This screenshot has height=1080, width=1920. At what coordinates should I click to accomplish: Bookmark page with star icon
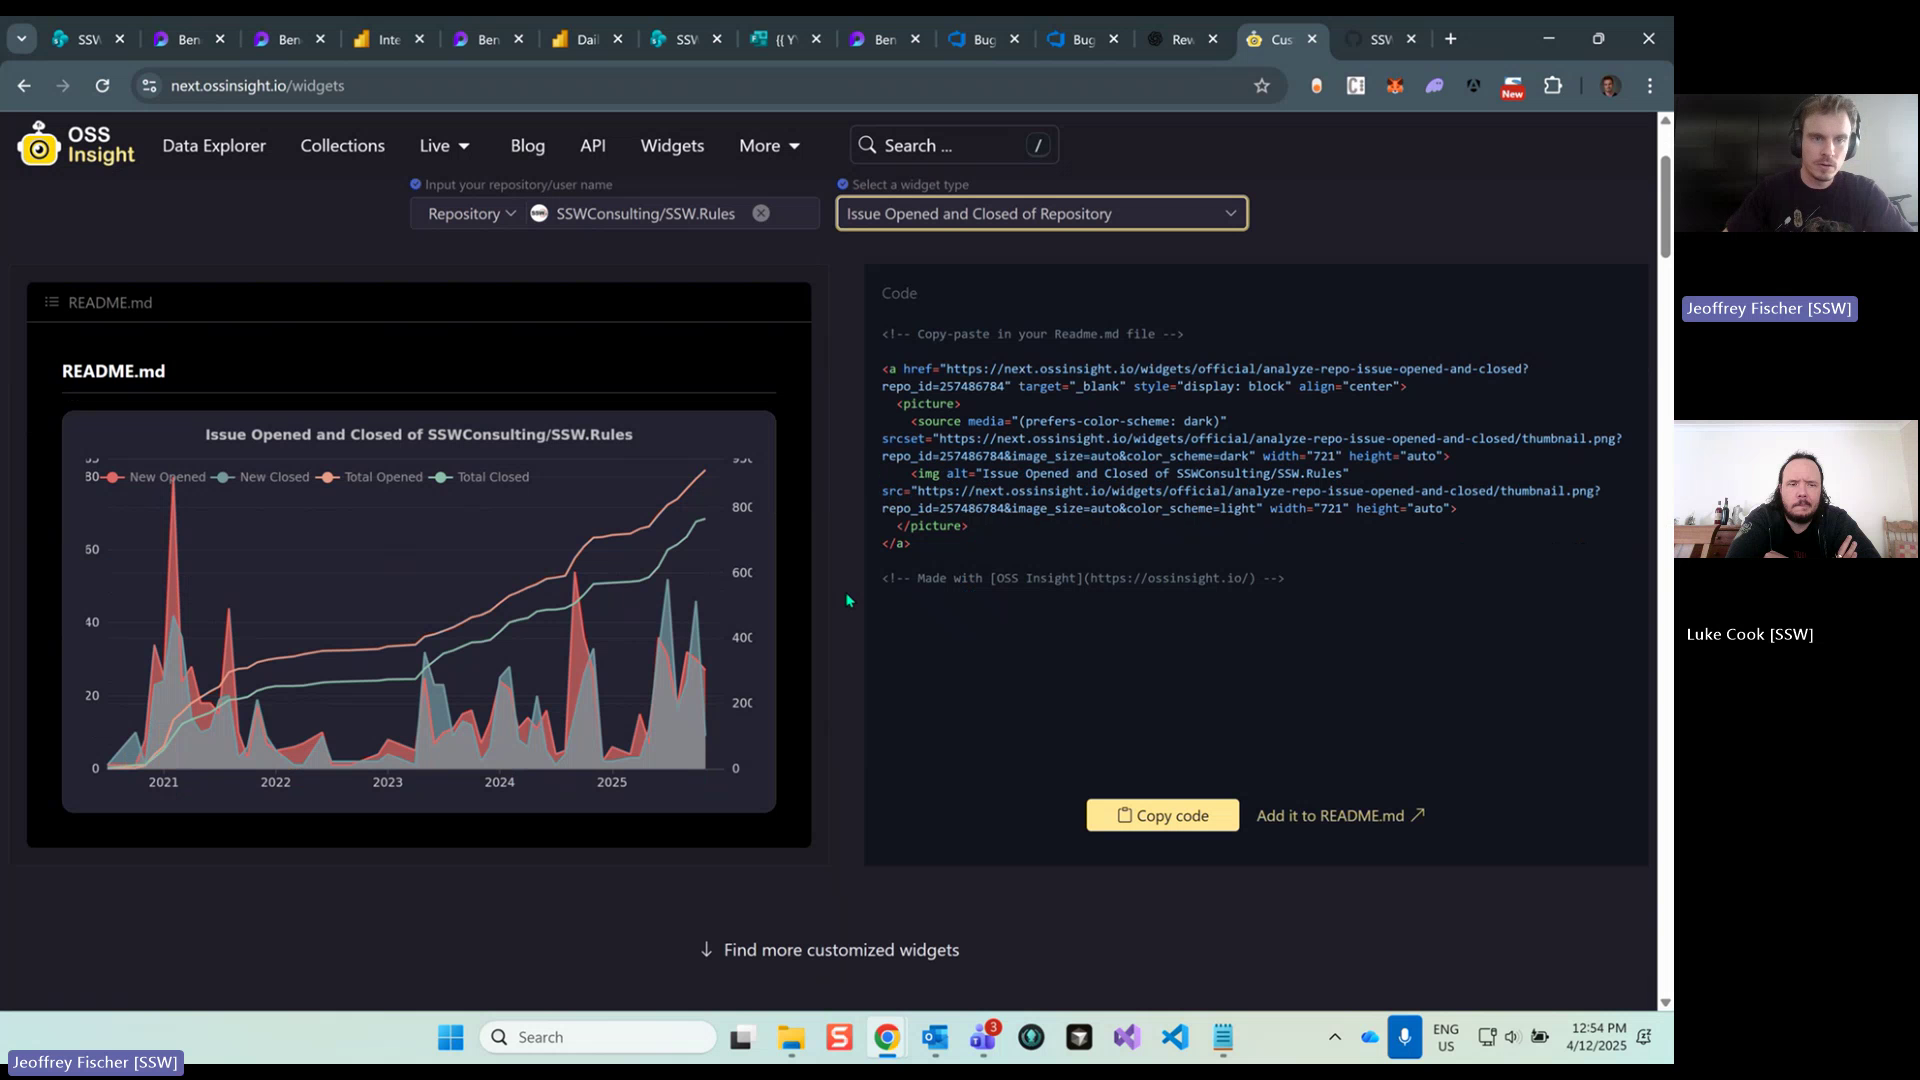[1262, 86]
